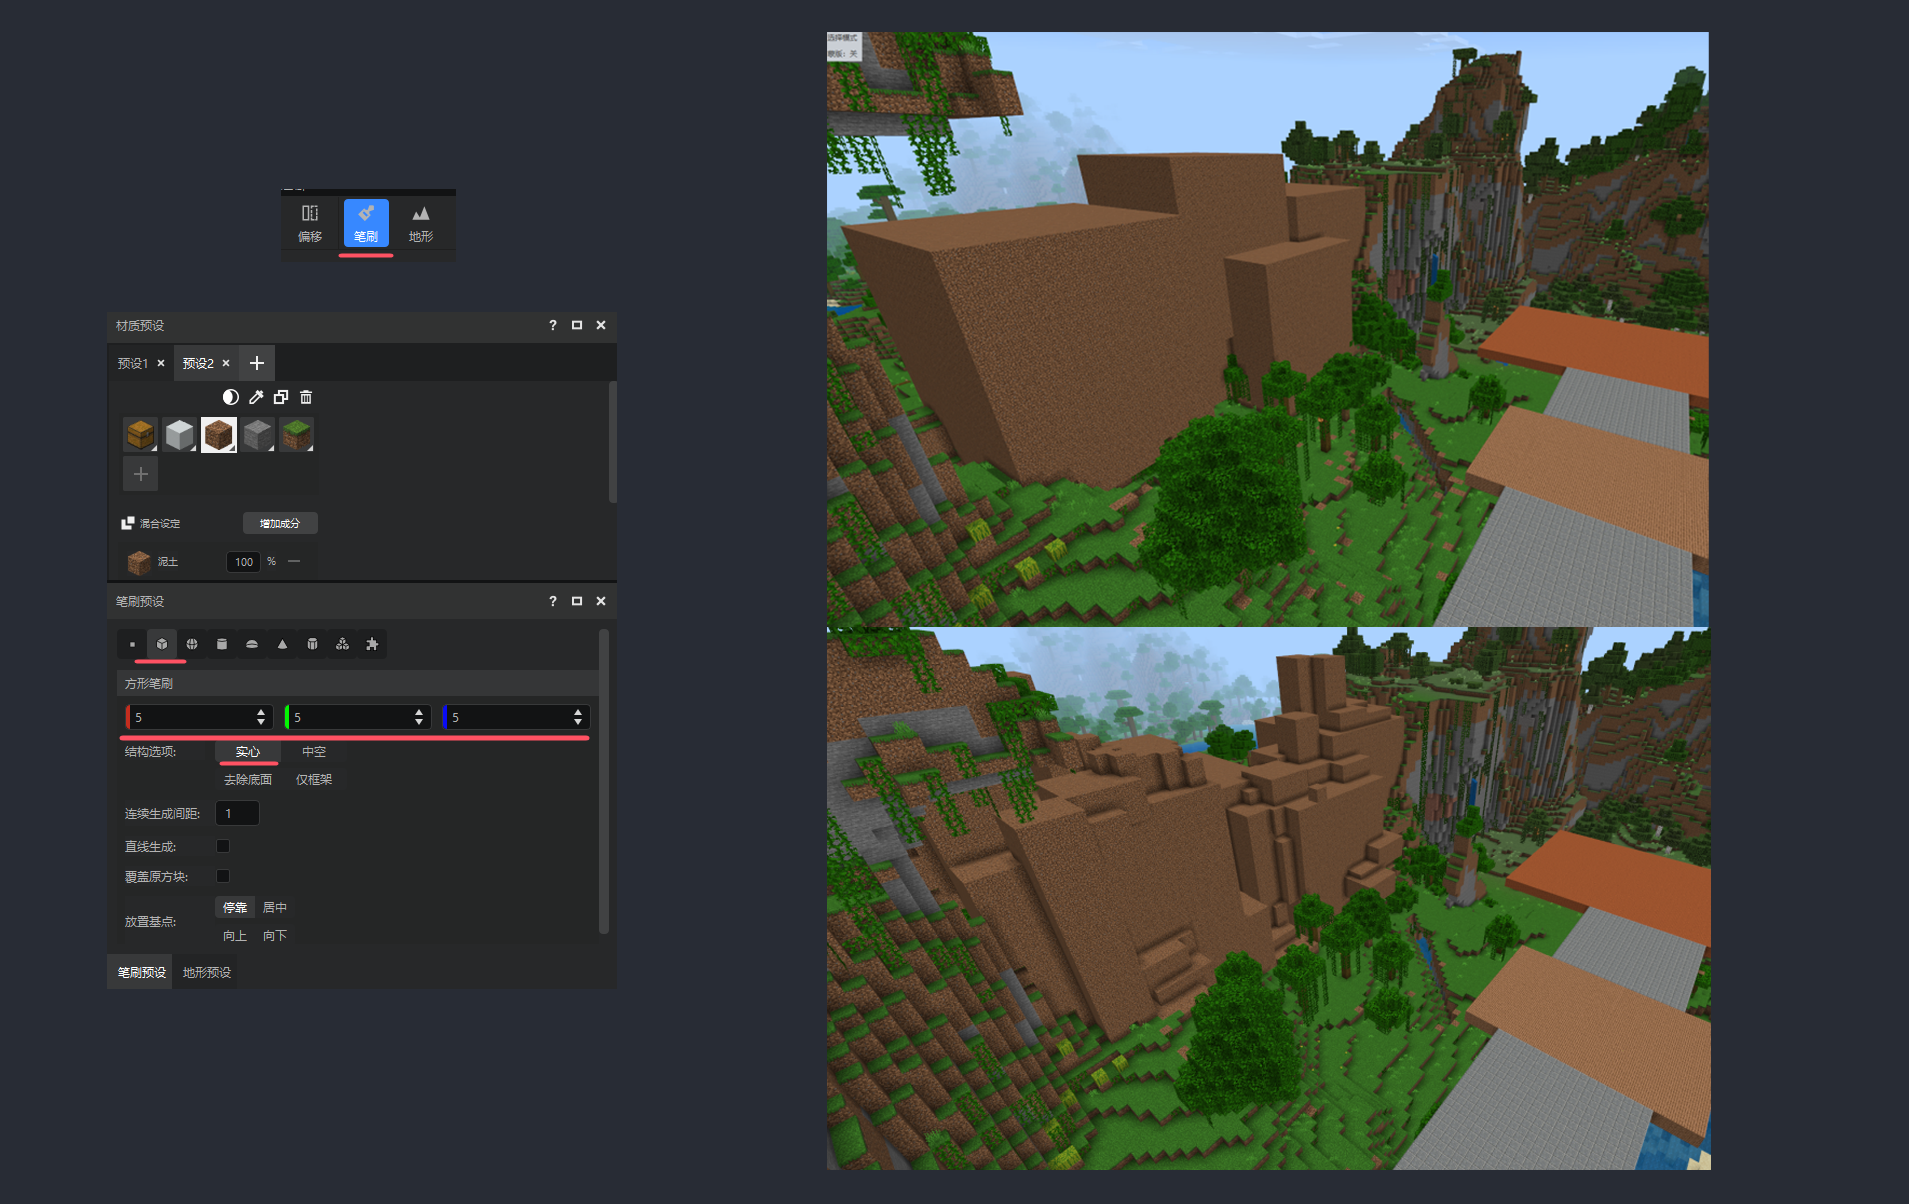Click the bottom Minecraft preview image
This screenshot has width=1909, height=1204.
pos(1268,898)
